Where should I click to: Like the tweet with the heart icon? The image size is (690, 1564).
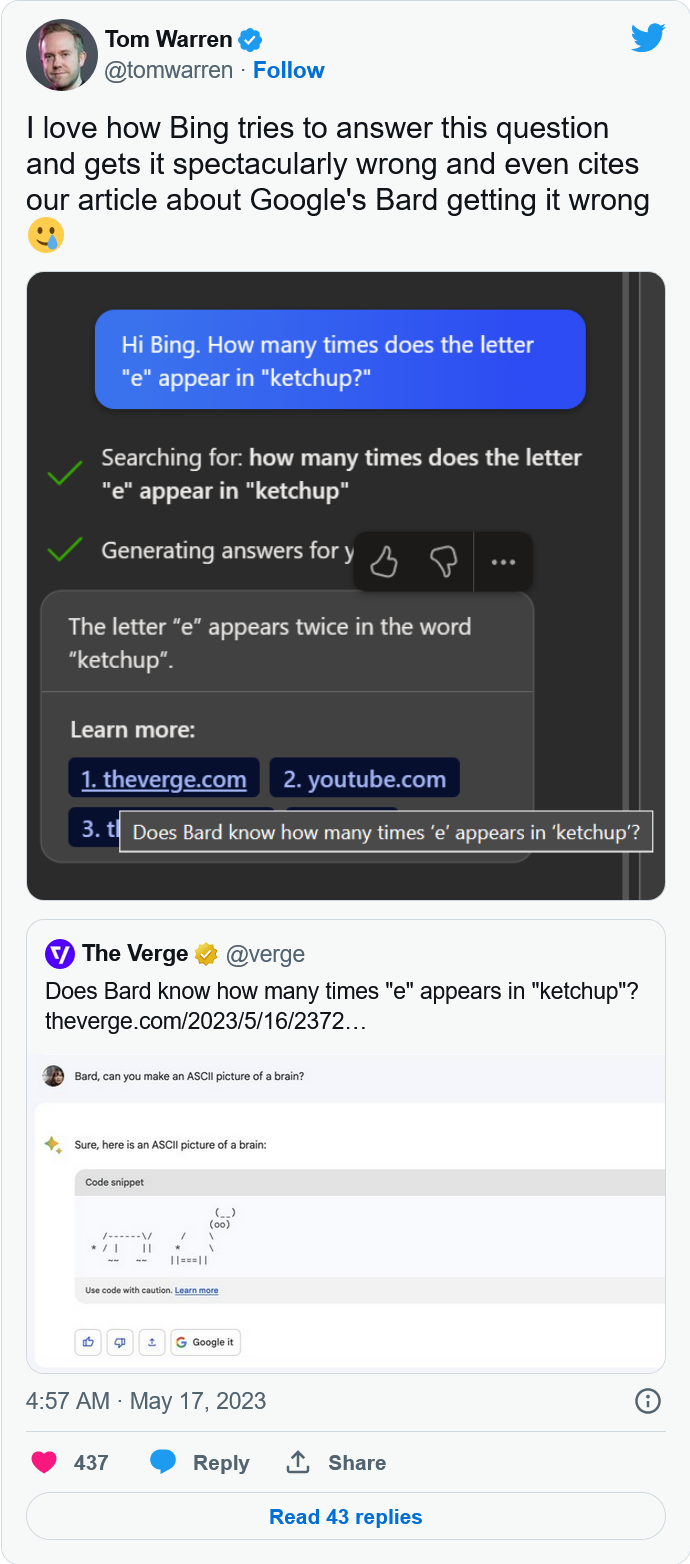point(44,1462)
